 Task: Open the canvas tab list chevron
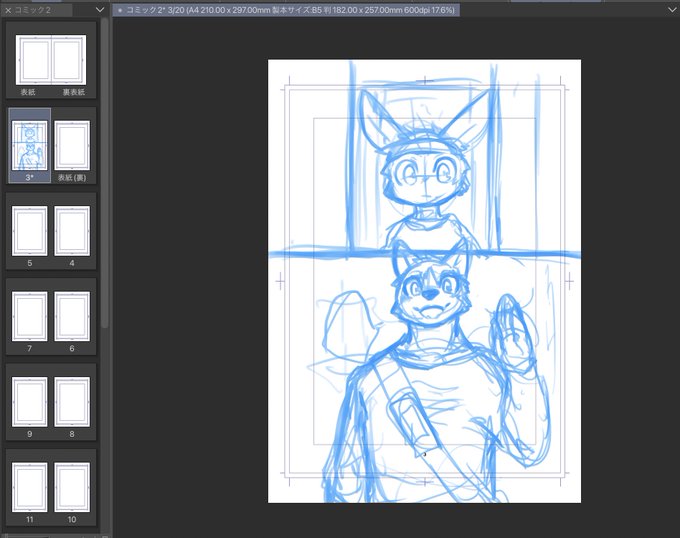[x=672, y=10]
